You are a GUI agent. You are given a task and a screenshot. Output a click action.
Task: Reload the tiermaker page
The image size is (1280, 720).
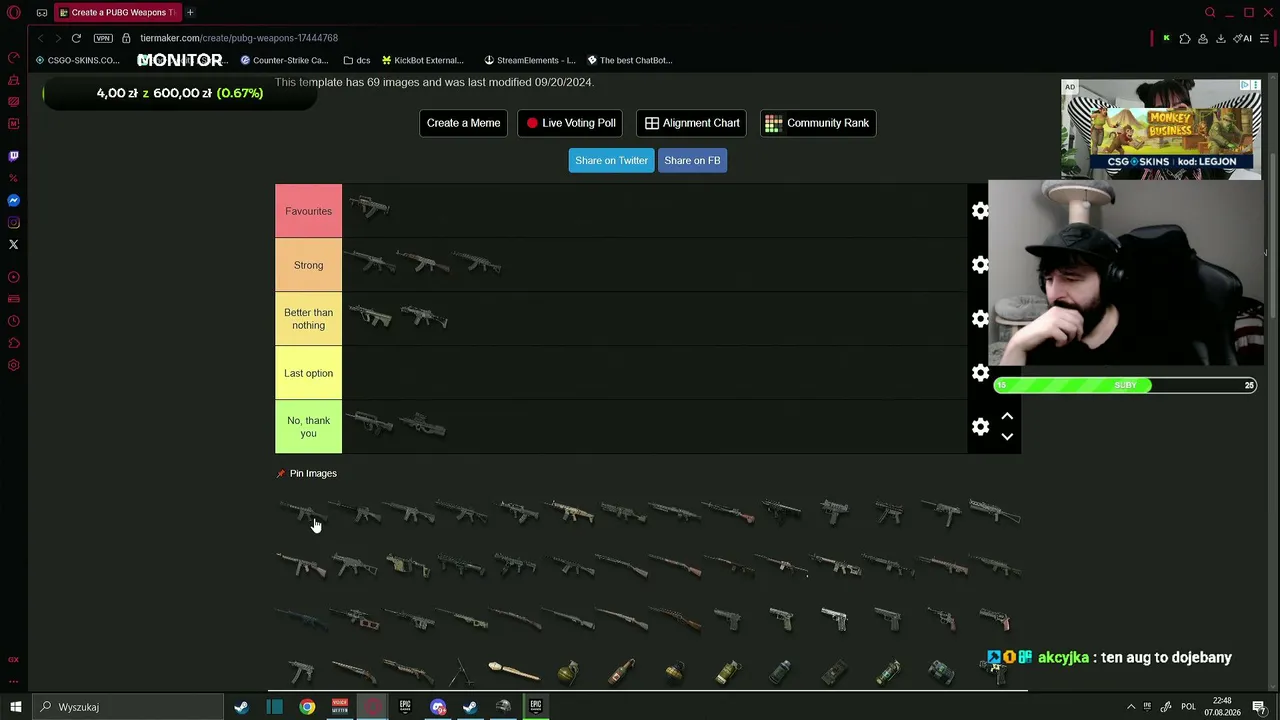[76, 38]
